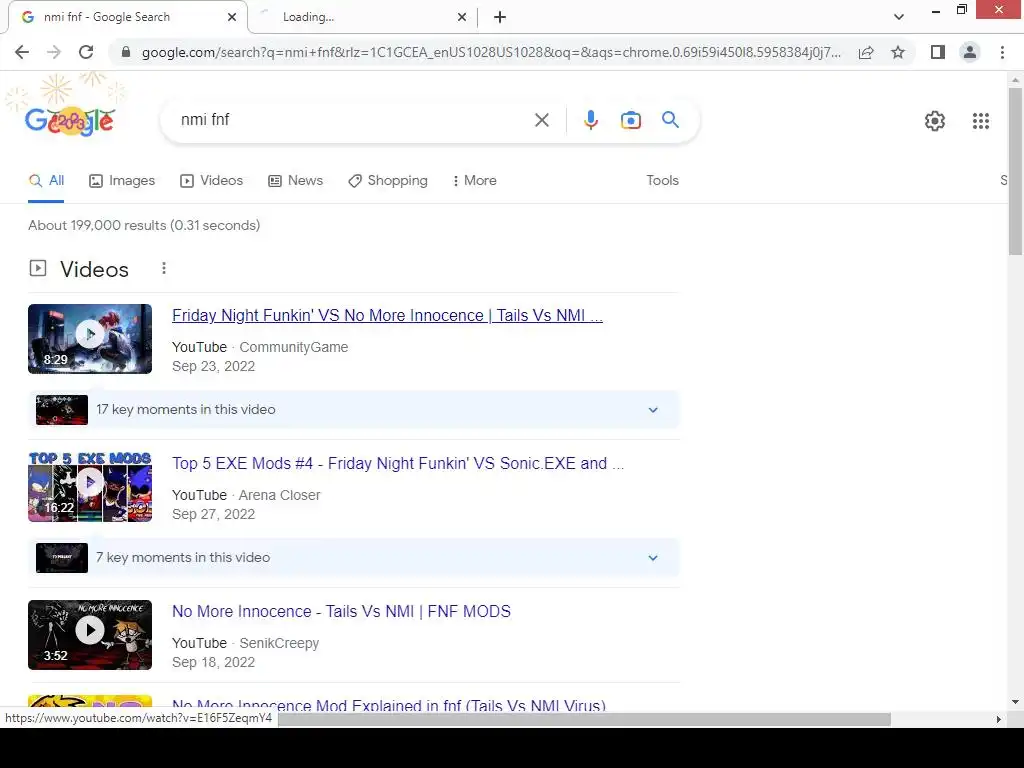Click the horizontal scrollbar thumb
The width and height of the screenshot is (1024, 768).
(x=584, y=719)
